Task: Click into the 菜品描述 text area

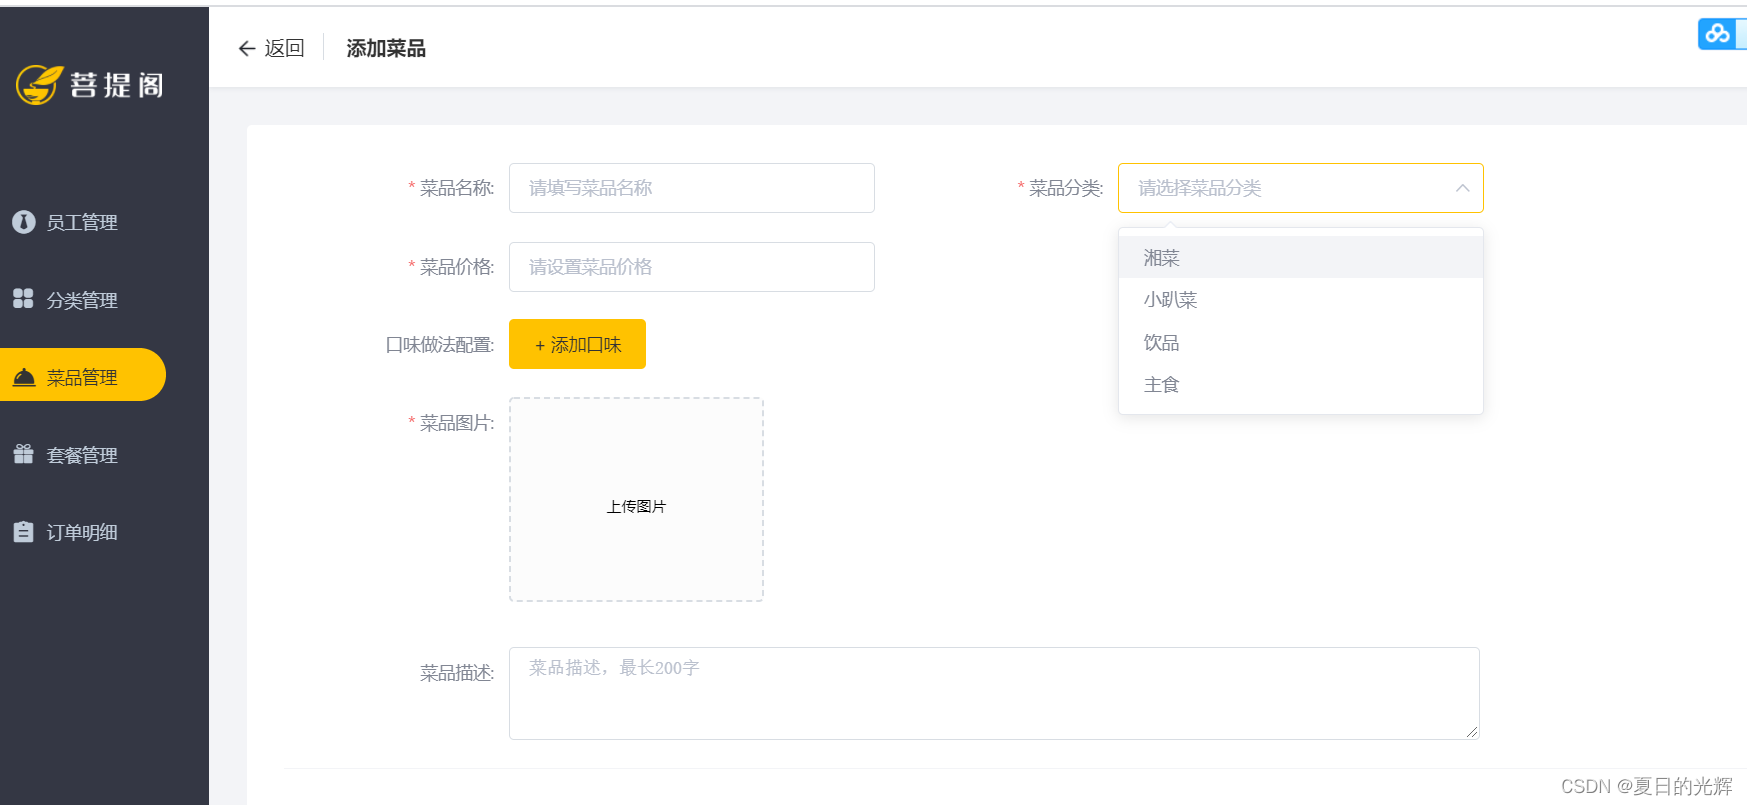Action: tap(994, 693)
